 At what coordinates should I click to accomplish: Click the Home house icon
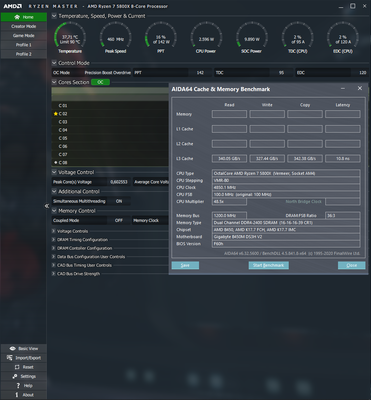click(17, 17)
